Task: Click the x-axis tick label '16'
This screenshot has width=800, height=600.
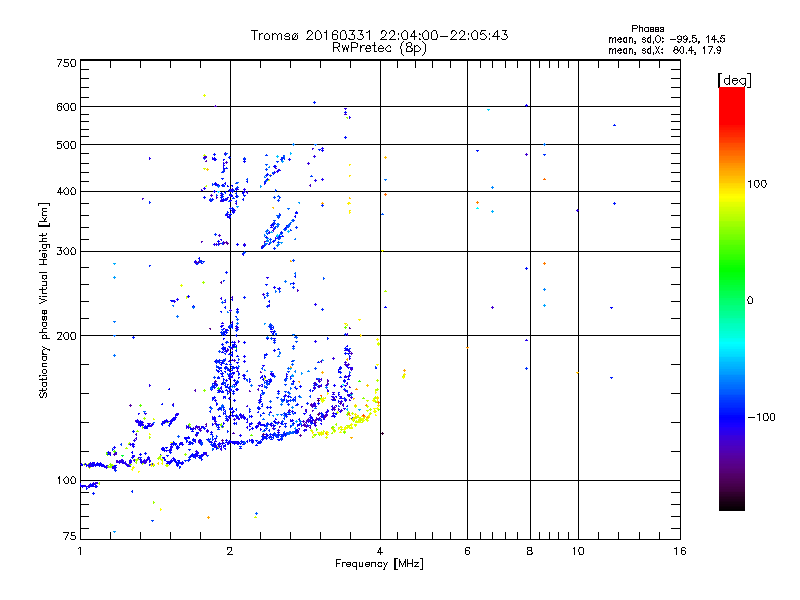Action: click(x=680, y=551)
